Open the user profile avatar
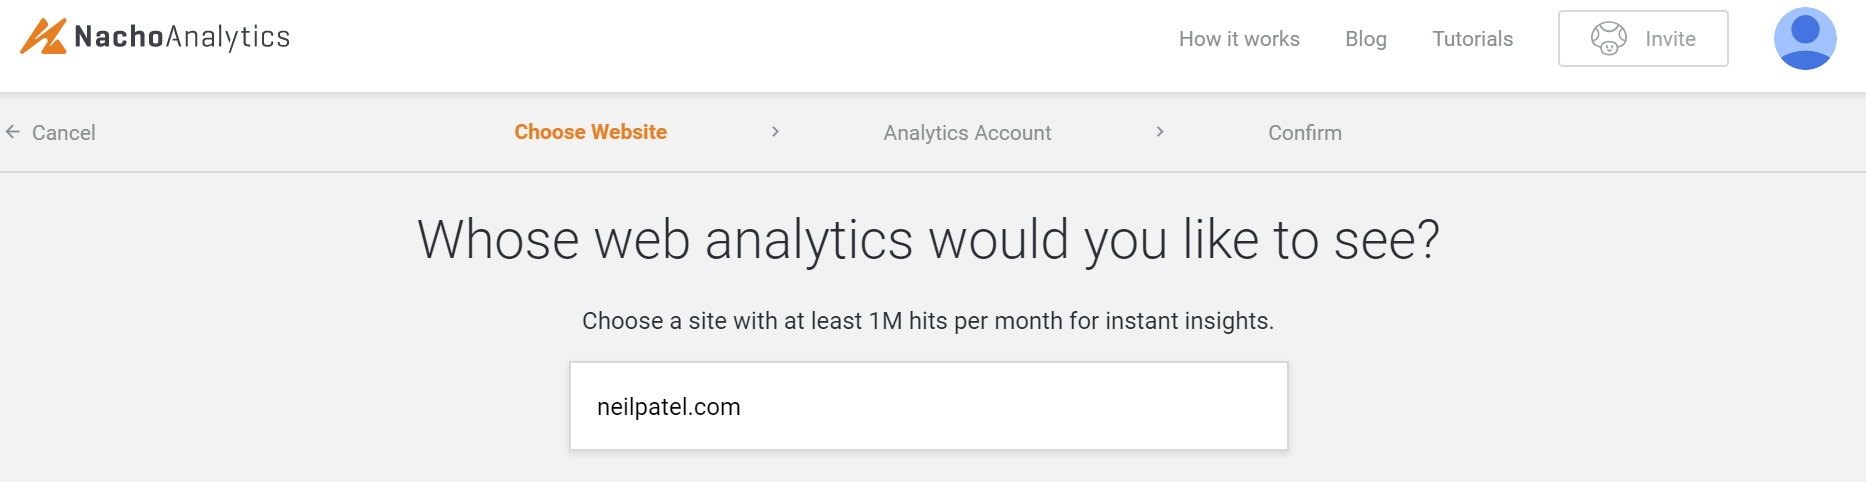The width and height of the screenshot is (1866, 482). tap(1804, 39)
